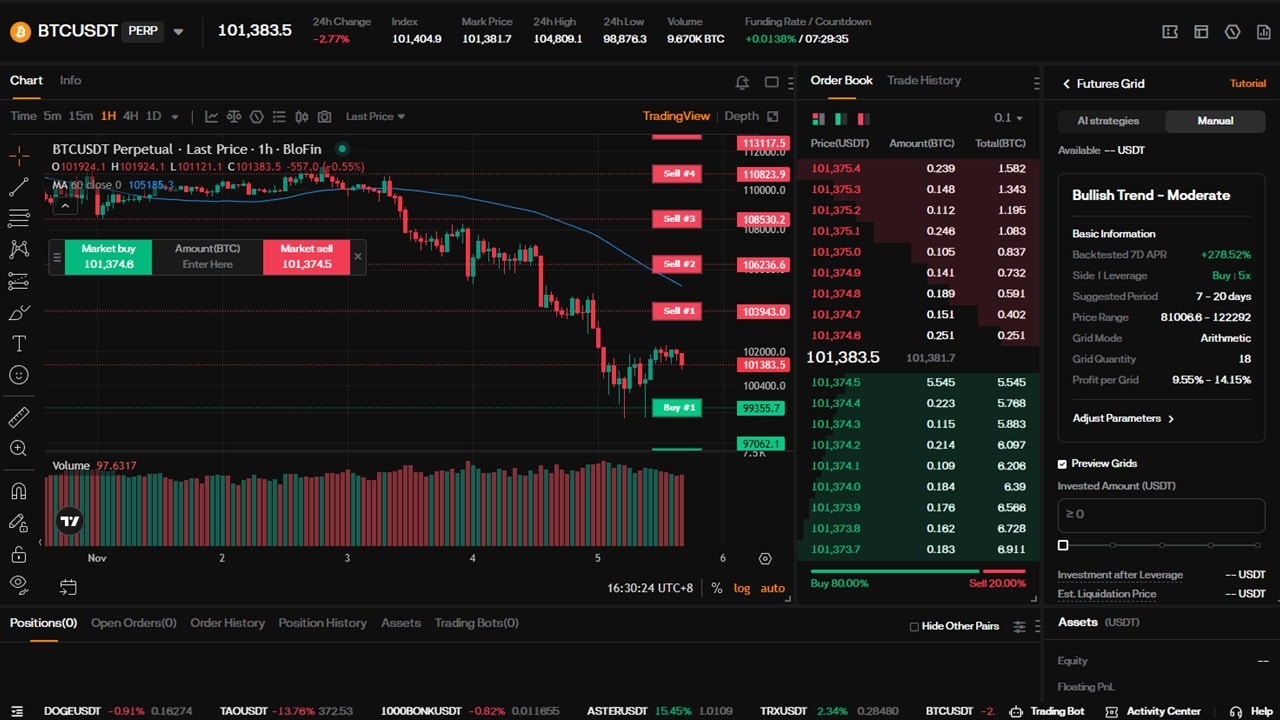Toggle the Preview Grids checkbox
The image size is (1280, 720).
(x=1063, y=464)
